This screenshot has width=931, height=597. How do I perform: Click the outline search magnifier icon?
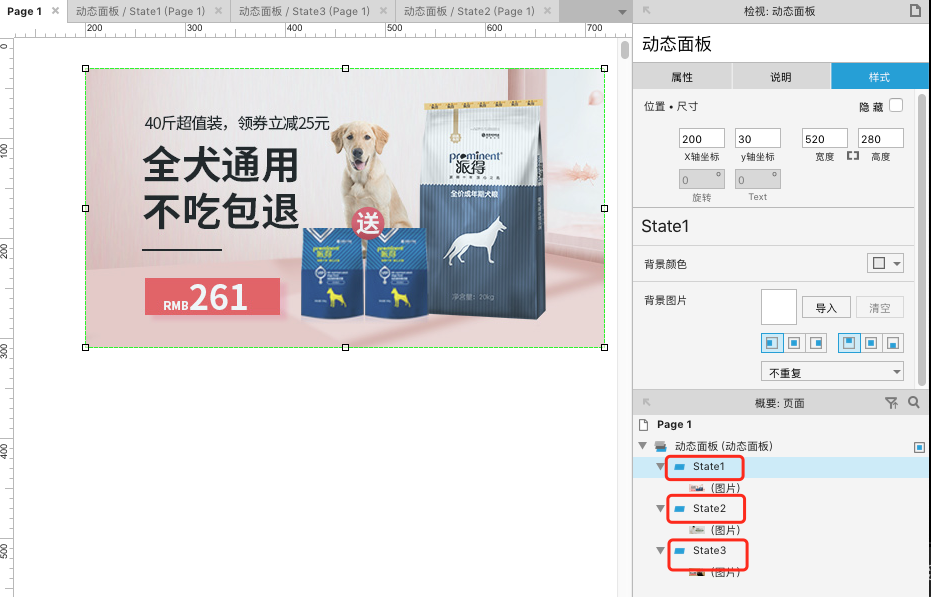pyautogui.click(x=914, y=403)
